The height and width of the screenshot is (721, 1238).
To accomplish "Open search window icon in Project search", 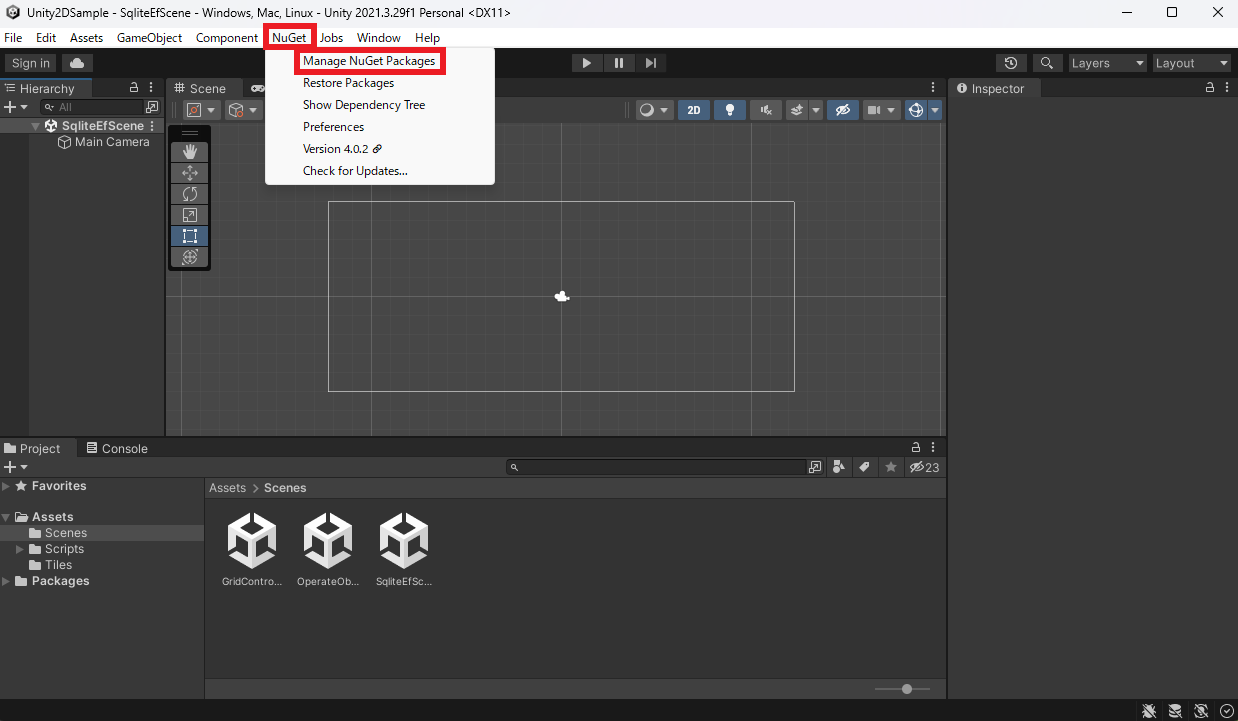I will 815,467.
